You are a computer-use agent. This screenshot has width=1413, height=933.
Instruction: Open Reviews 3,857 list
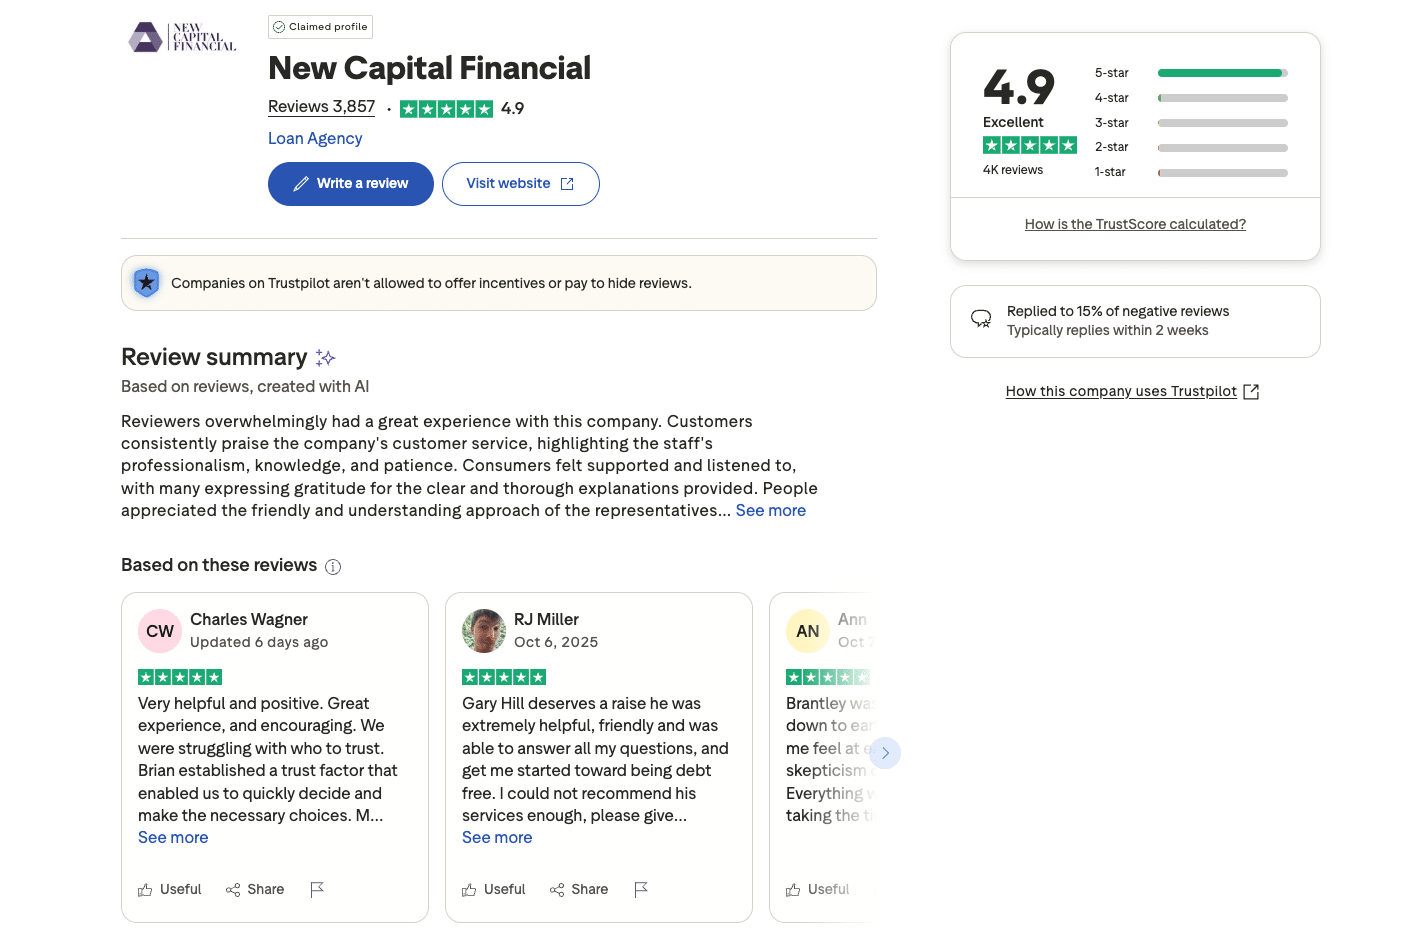[x=321, y=106]
